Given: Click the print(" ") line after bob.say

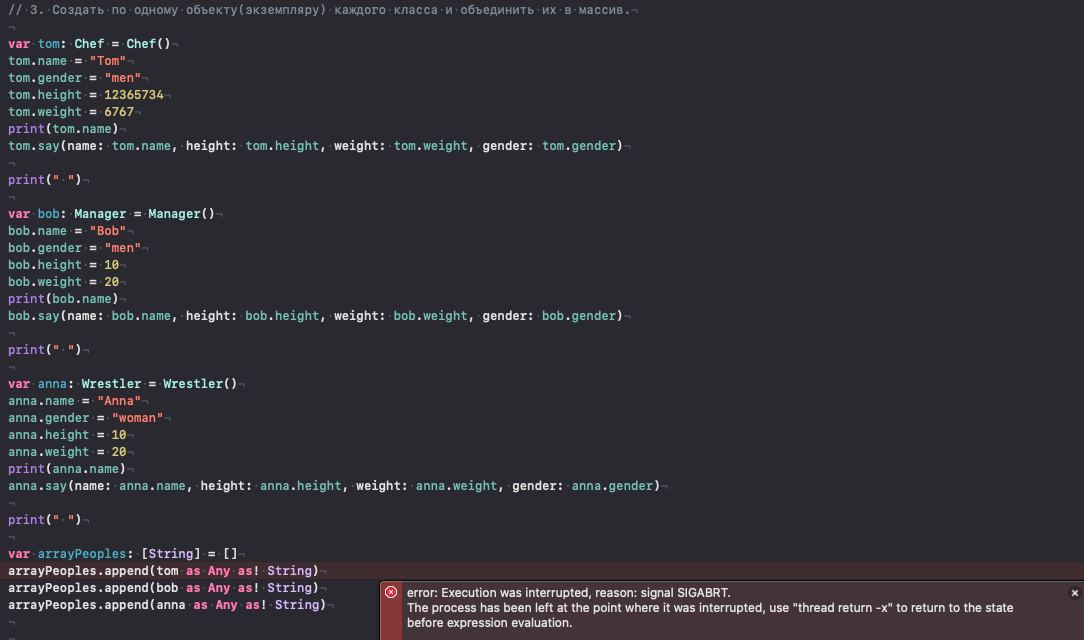Looking at the screenshot, I should pos(45,350).
